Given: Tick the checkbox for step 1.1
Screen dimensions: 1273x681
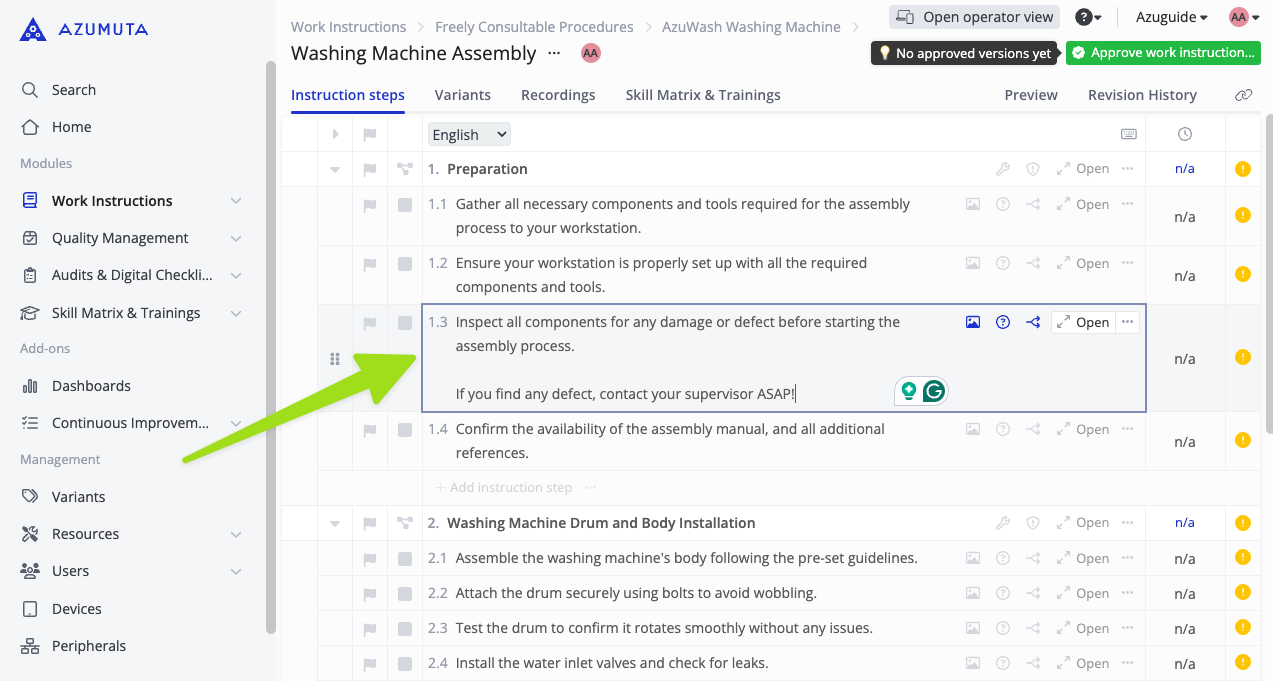Looking at the screenshot, I should coord(405,205).
